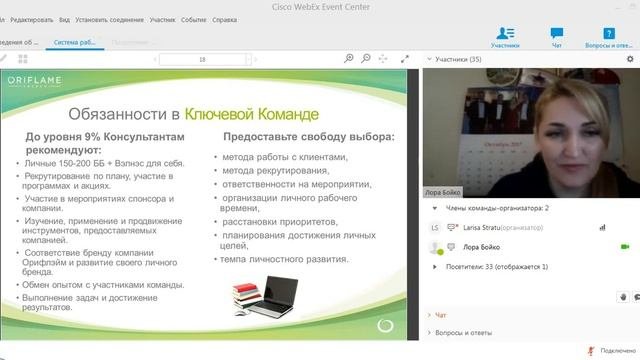Click the slide number input field

coord(203,60)
